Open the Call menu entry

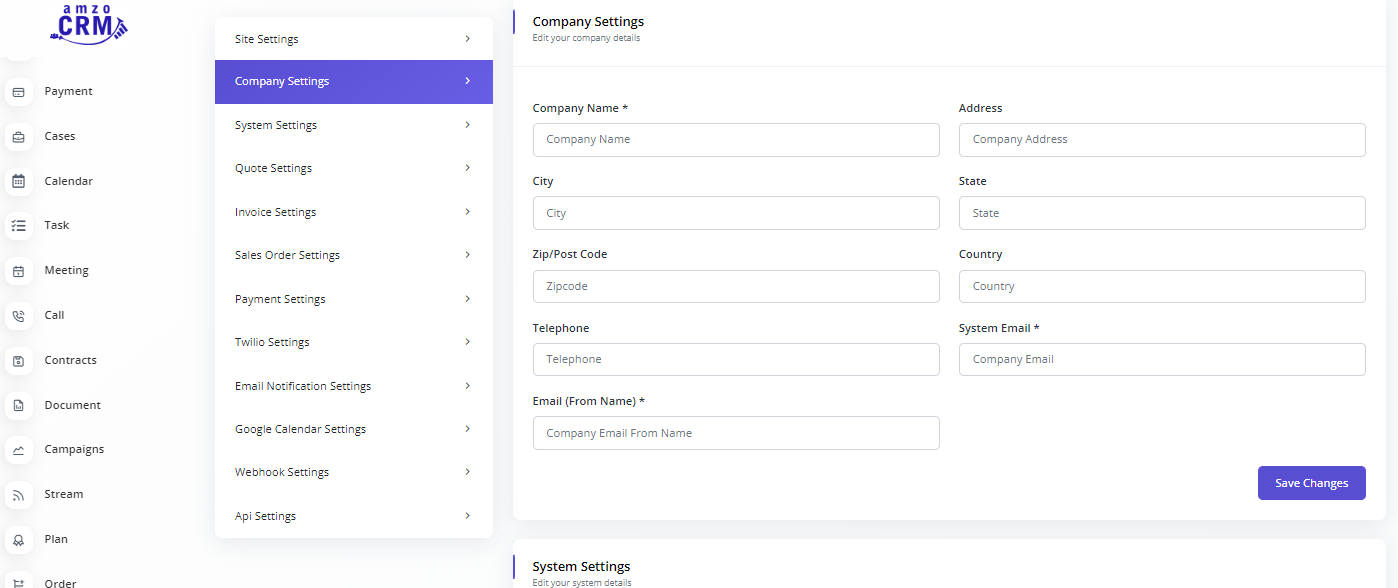pyautogui.click(x=54, y=315)
